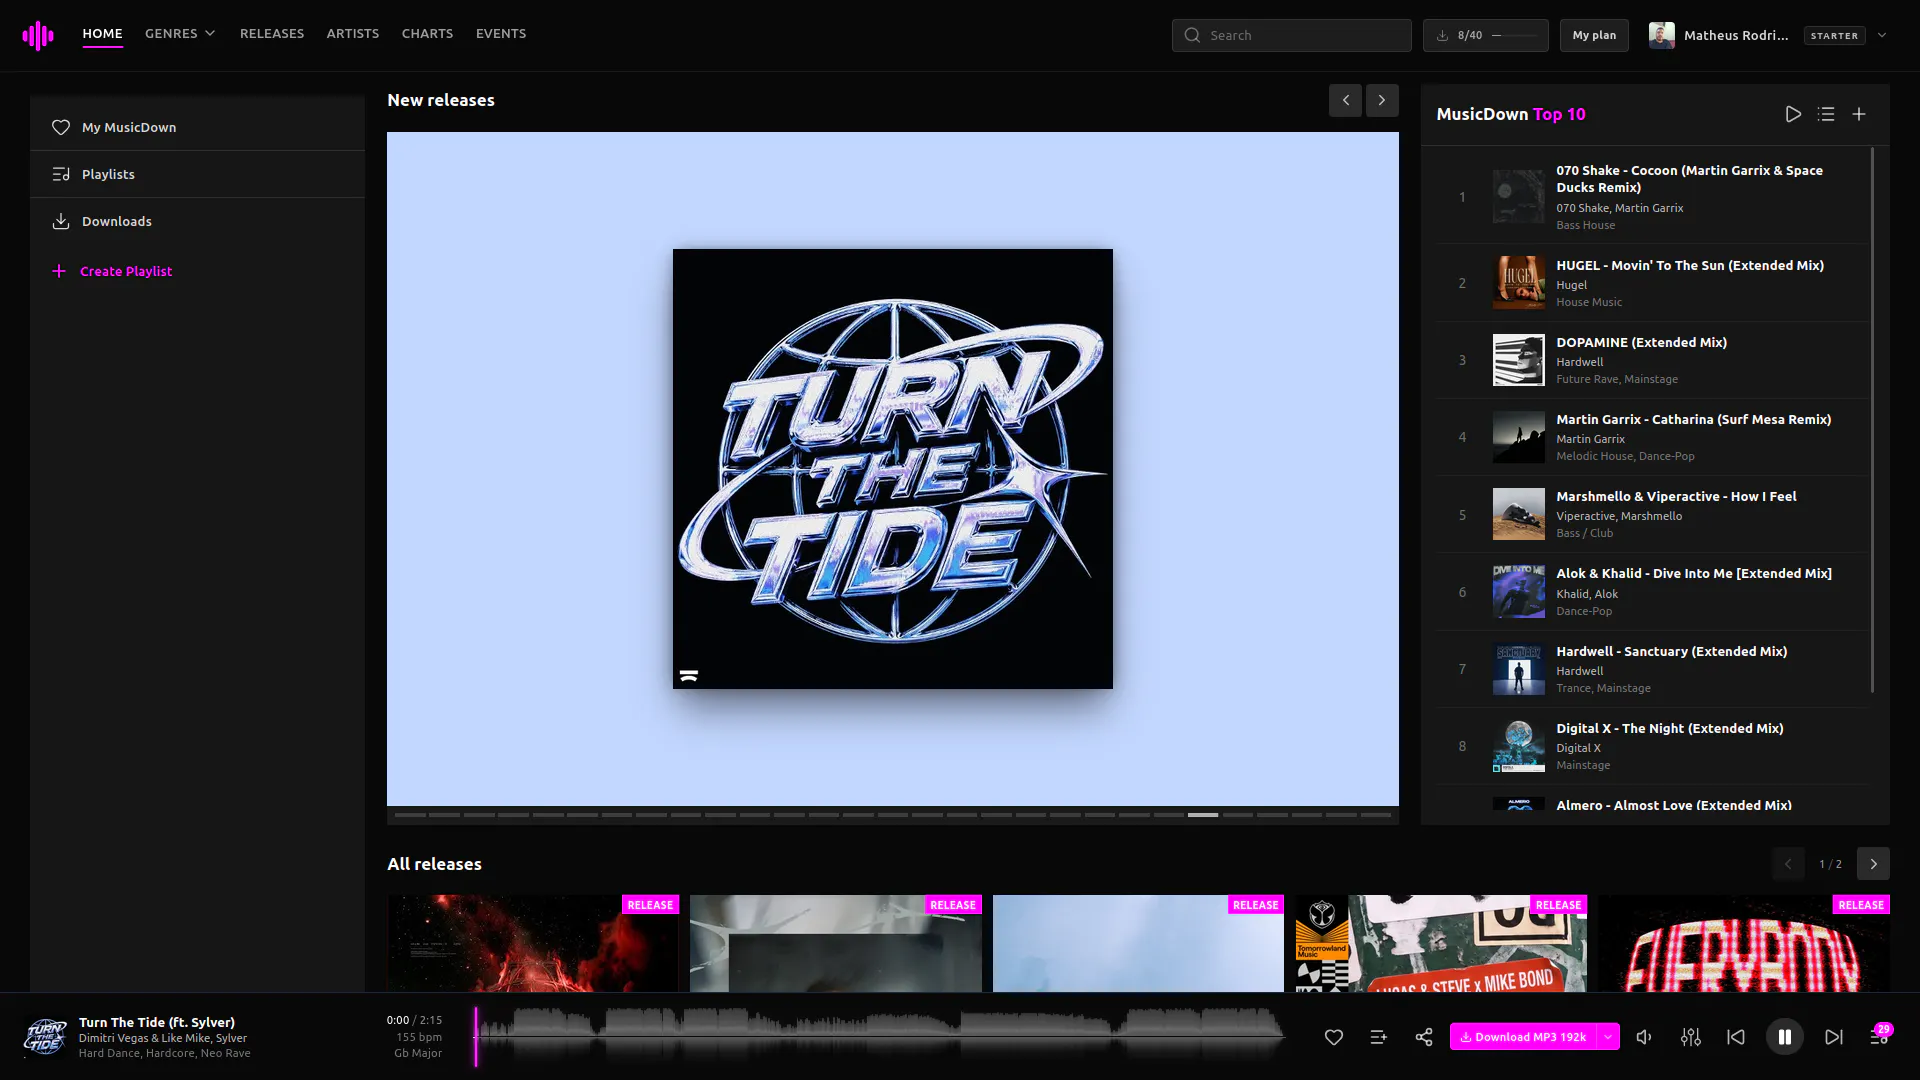
Task: Click HUGEL Movin' To The Sun thumbnail
Action: click(x=1518, y=283)
